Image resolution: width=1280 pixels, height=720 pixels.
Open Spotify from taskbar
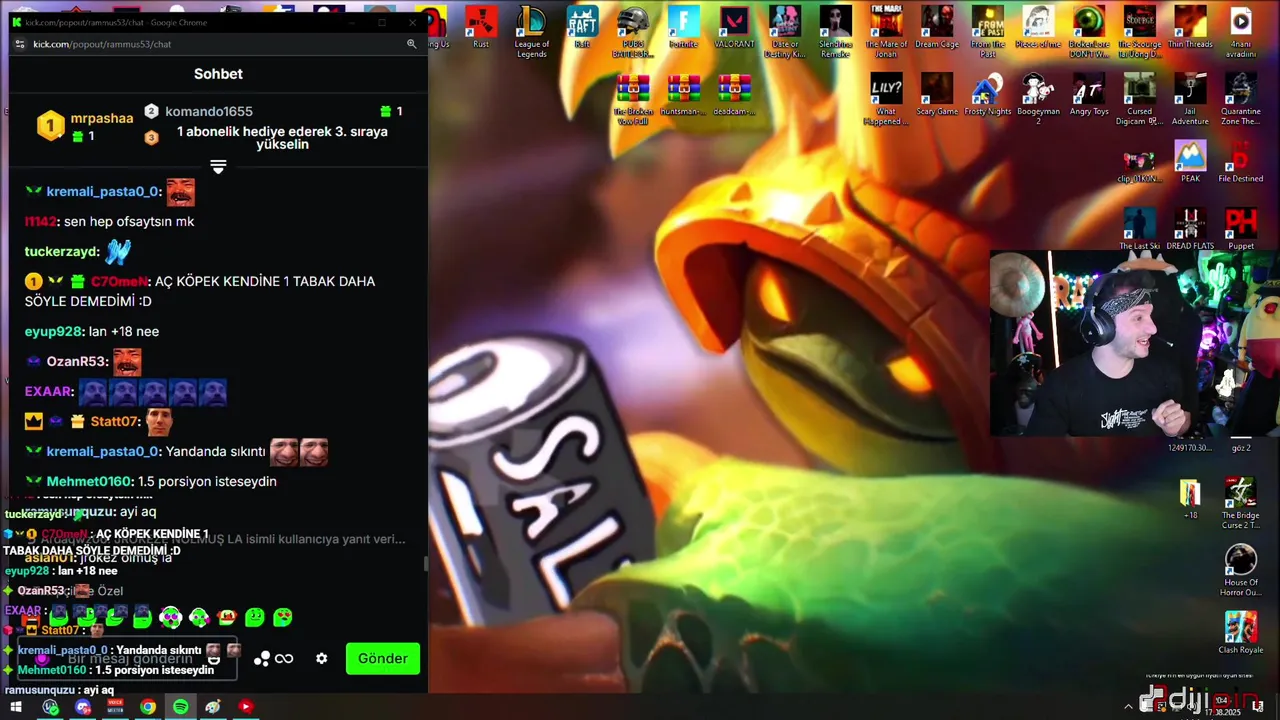(x=180, y=707)
